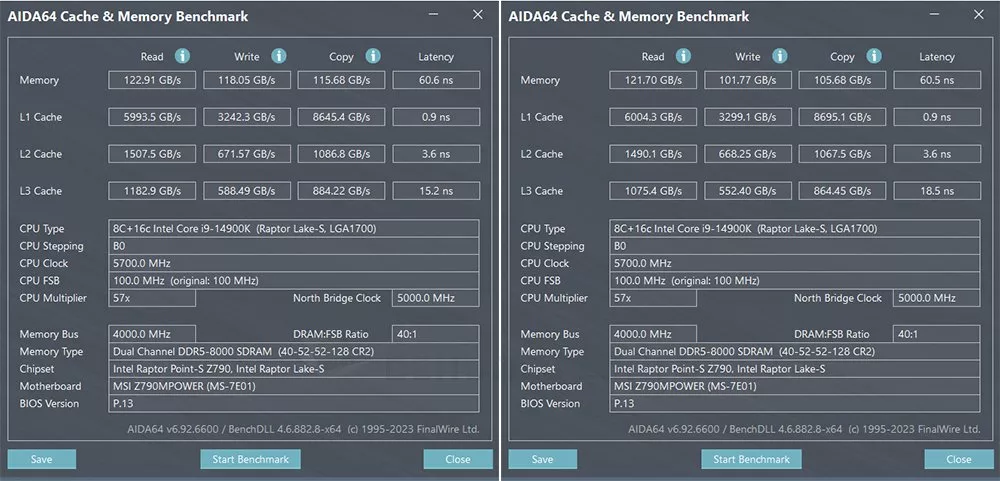The image size is (1000, 481).
Task: Select L1 Cache copy value 8695.1 GB/s
Action: tap(842, 117)
